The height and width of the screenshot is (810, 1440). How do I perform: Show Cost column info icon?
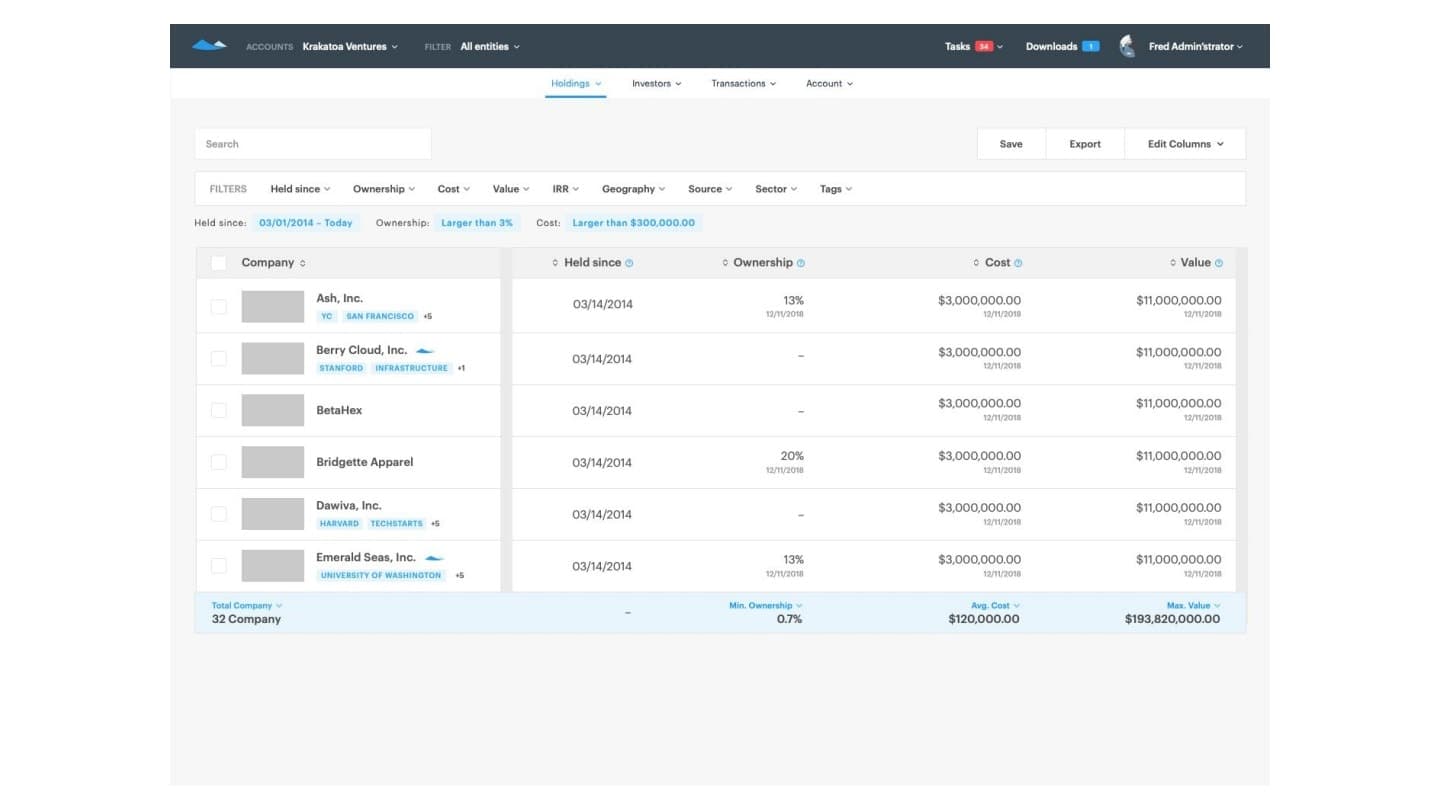tap(1018, 263)
